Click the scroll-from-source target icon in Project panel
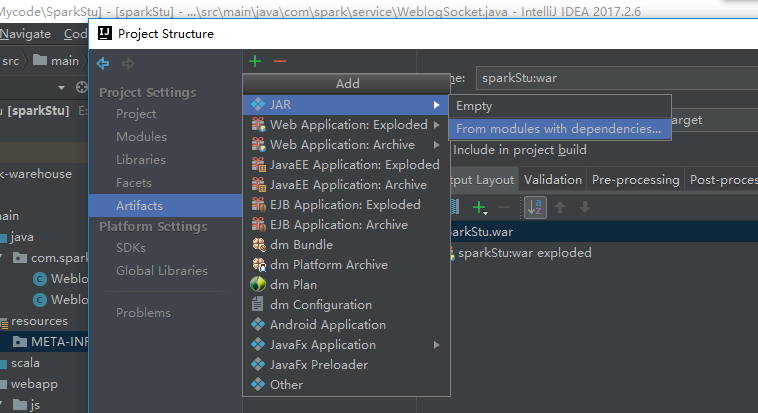The width and height of the screenshot is (758, 413). pos(82,87)
